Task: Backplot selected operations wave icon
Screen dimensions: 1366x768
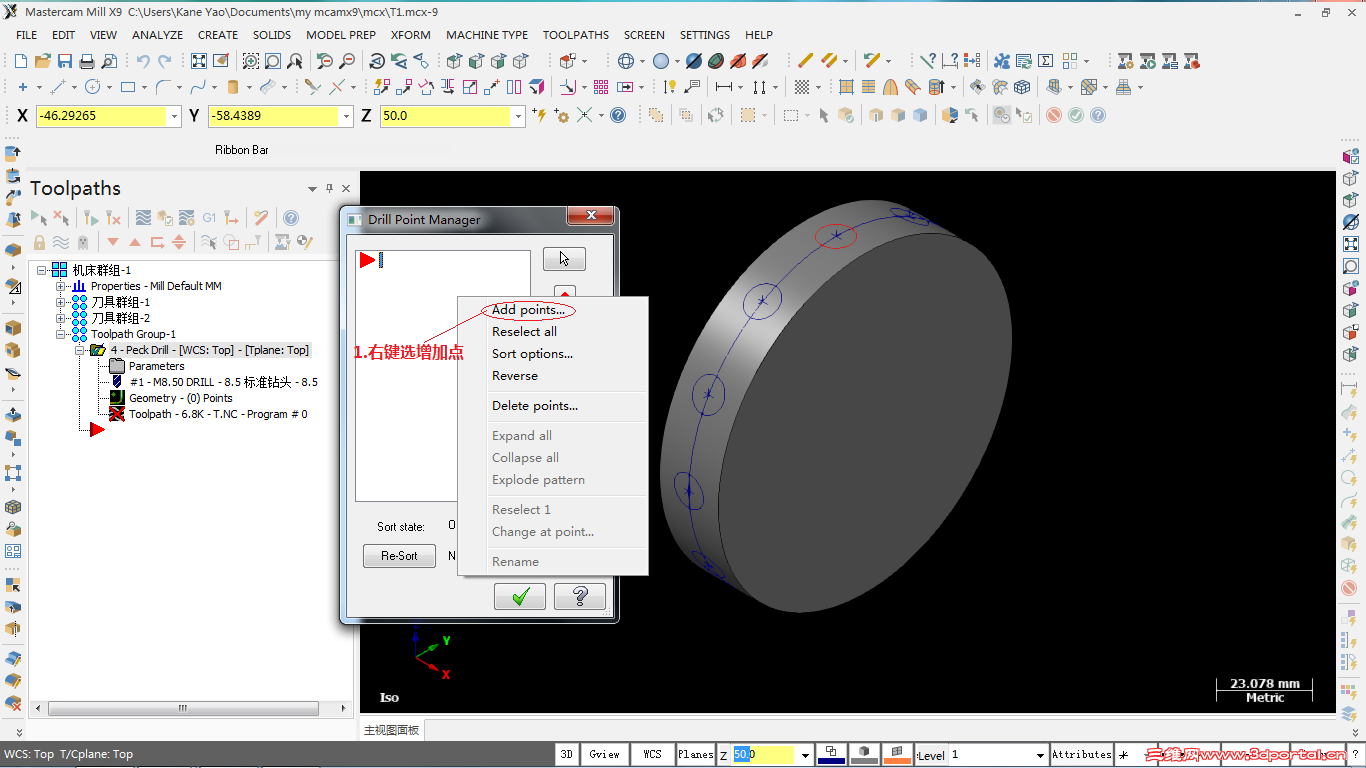Action: (x=143, y=217)
